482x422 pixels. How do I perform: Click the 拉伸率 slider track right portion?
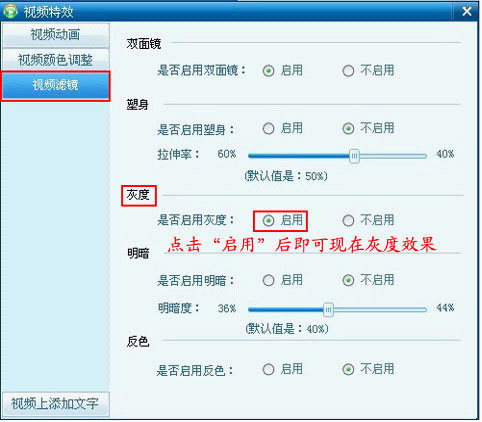pos(393,156)
